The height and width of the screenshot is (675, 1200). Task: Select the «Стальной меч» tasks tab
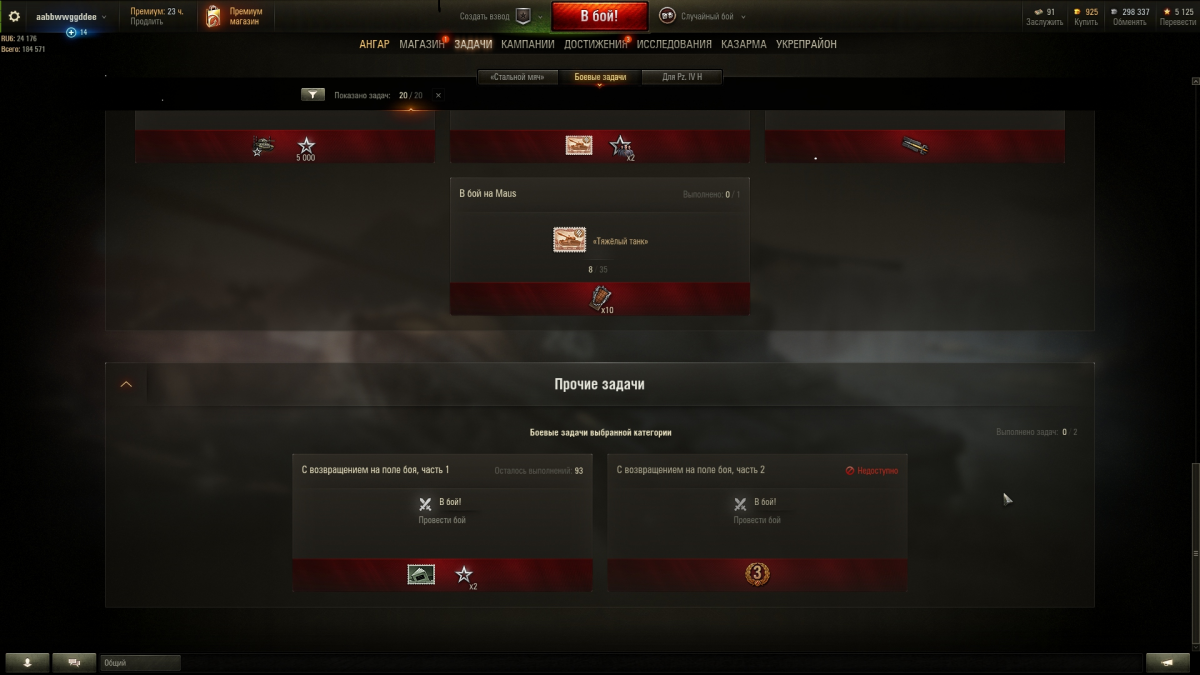pyautogui.click(x=517, y=77)
